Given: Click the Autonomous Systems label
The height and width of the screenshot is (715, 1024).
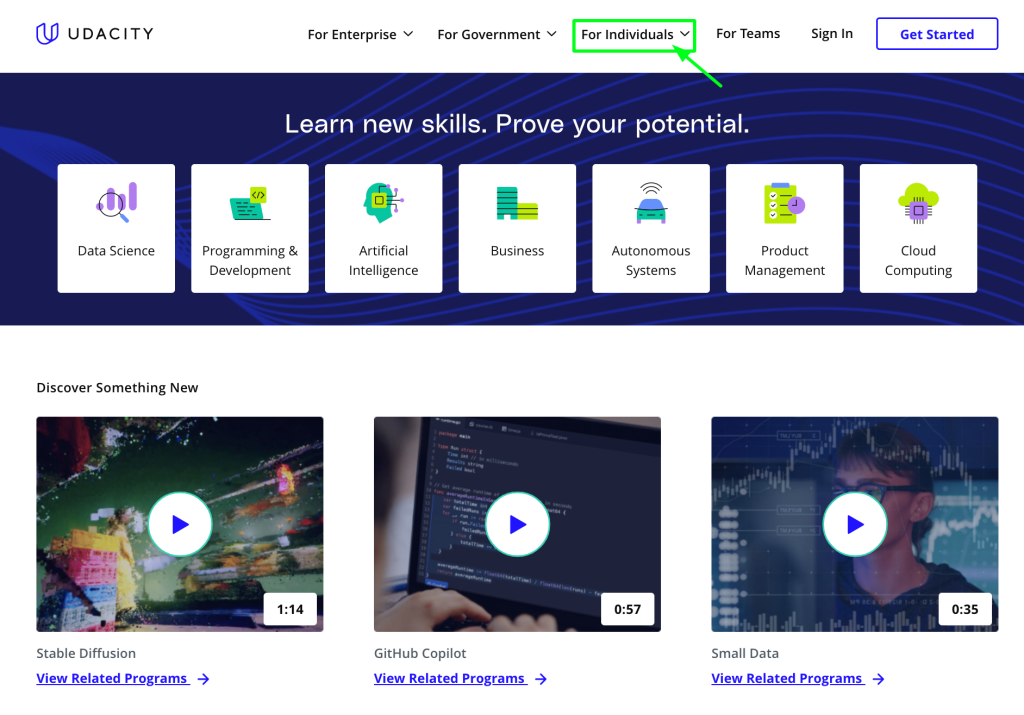Looking at the screenshot, I should (x=651, y=261).
